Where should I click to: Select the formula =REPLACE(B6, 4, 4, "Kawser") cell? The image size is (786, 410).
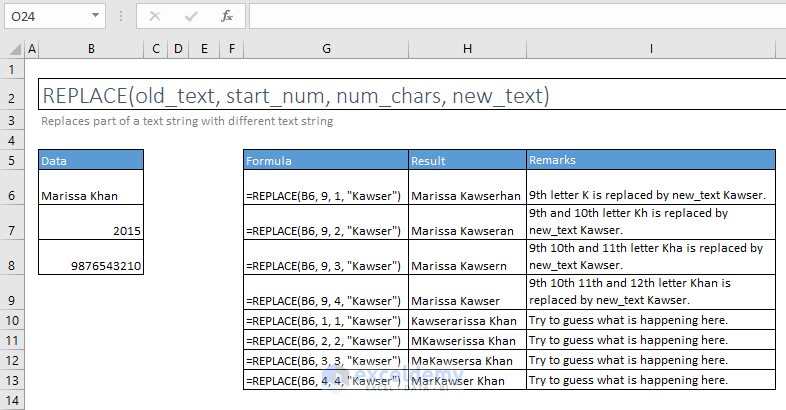pos(326,380)
